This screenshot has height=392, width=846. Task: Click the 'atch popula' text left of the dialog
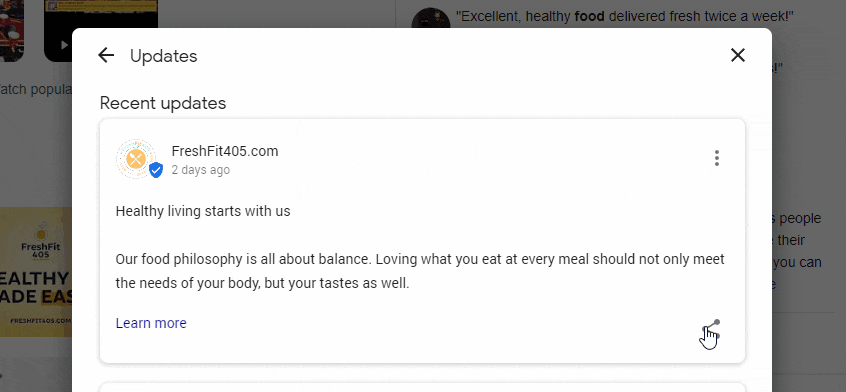[36, 89]
